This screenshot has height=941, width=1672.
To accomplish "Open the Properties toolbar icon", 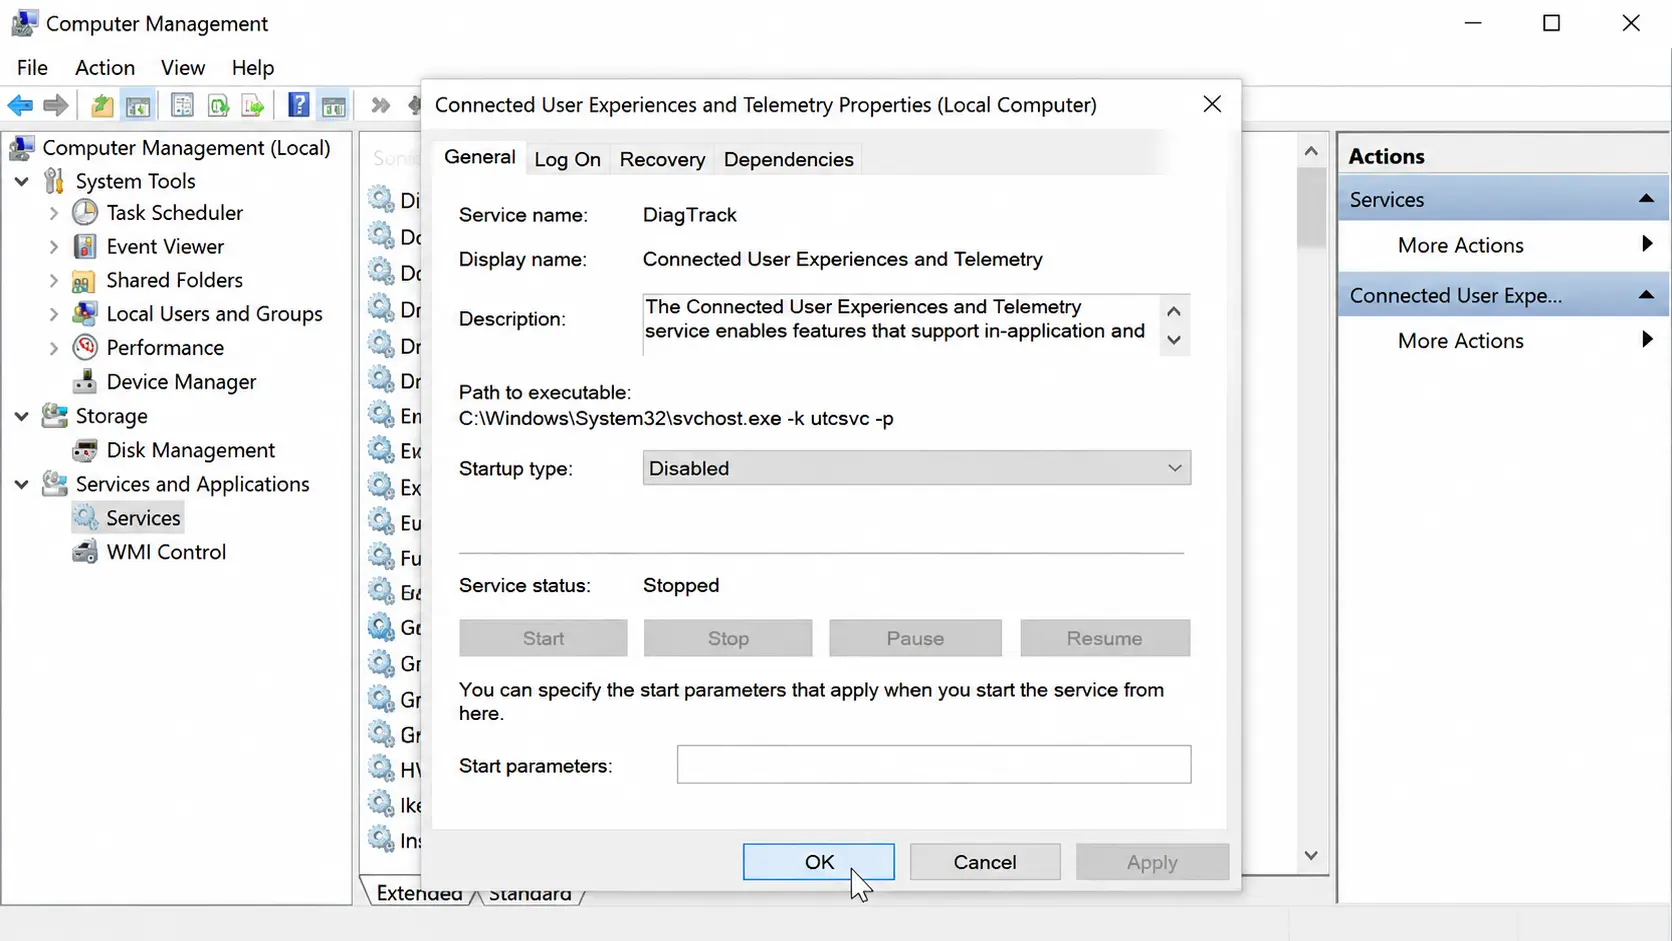I will click(182, 105).
